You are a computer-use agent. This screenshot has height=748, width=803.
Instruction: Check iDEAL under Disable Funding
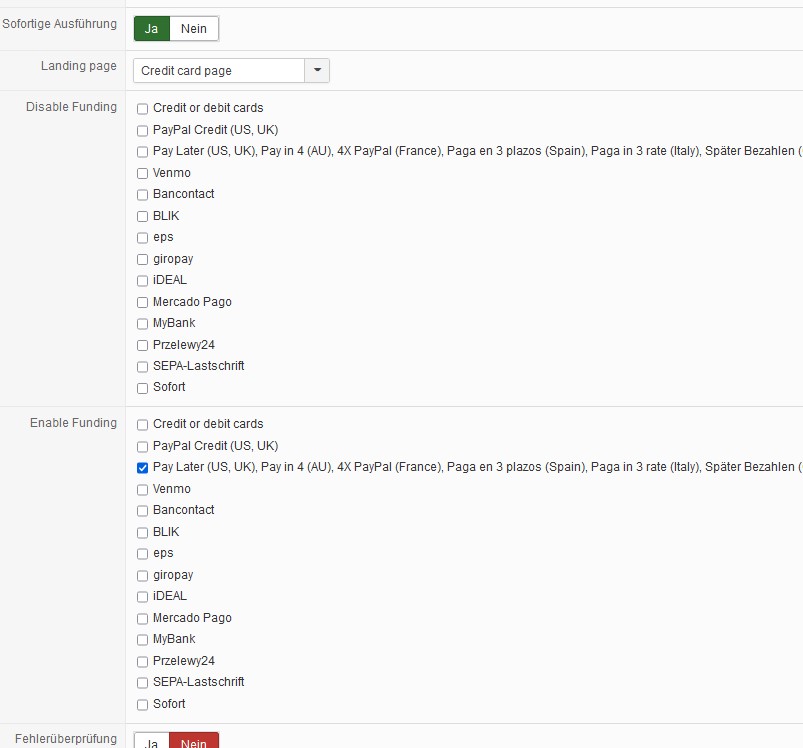pos(142,281)
